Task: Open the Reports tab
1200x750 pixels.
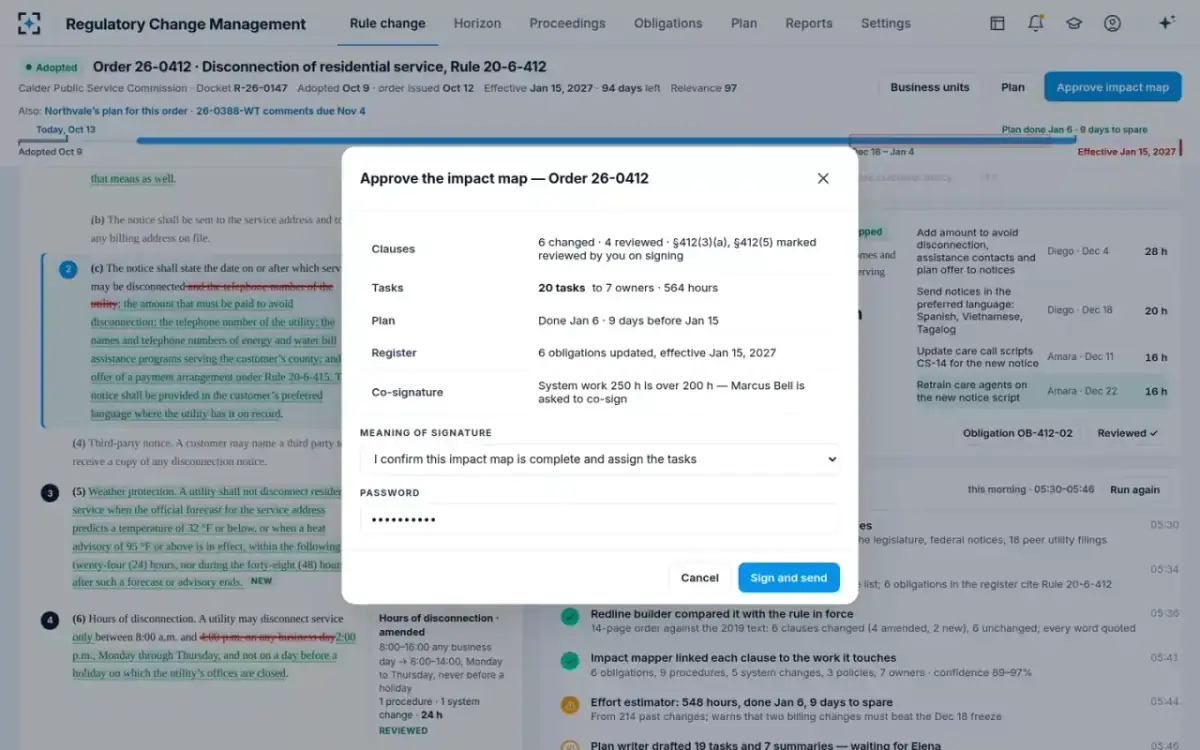Action: pyautogui.click(x=809, y=23)
